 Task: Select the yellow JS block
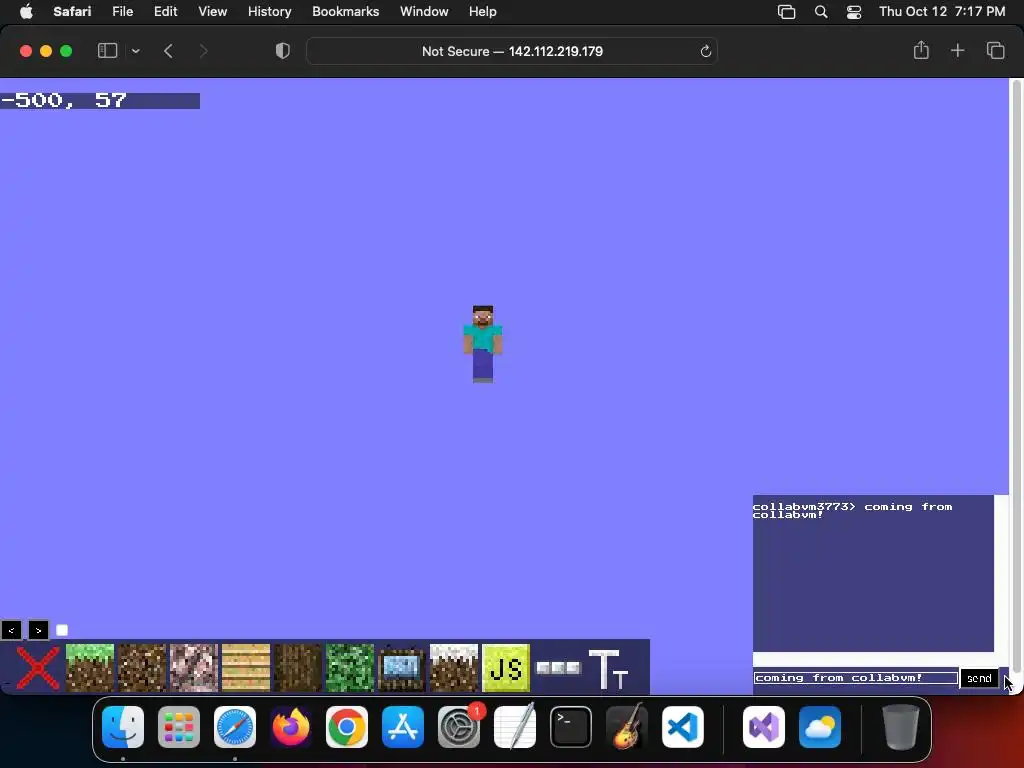[x=506, y=667]
